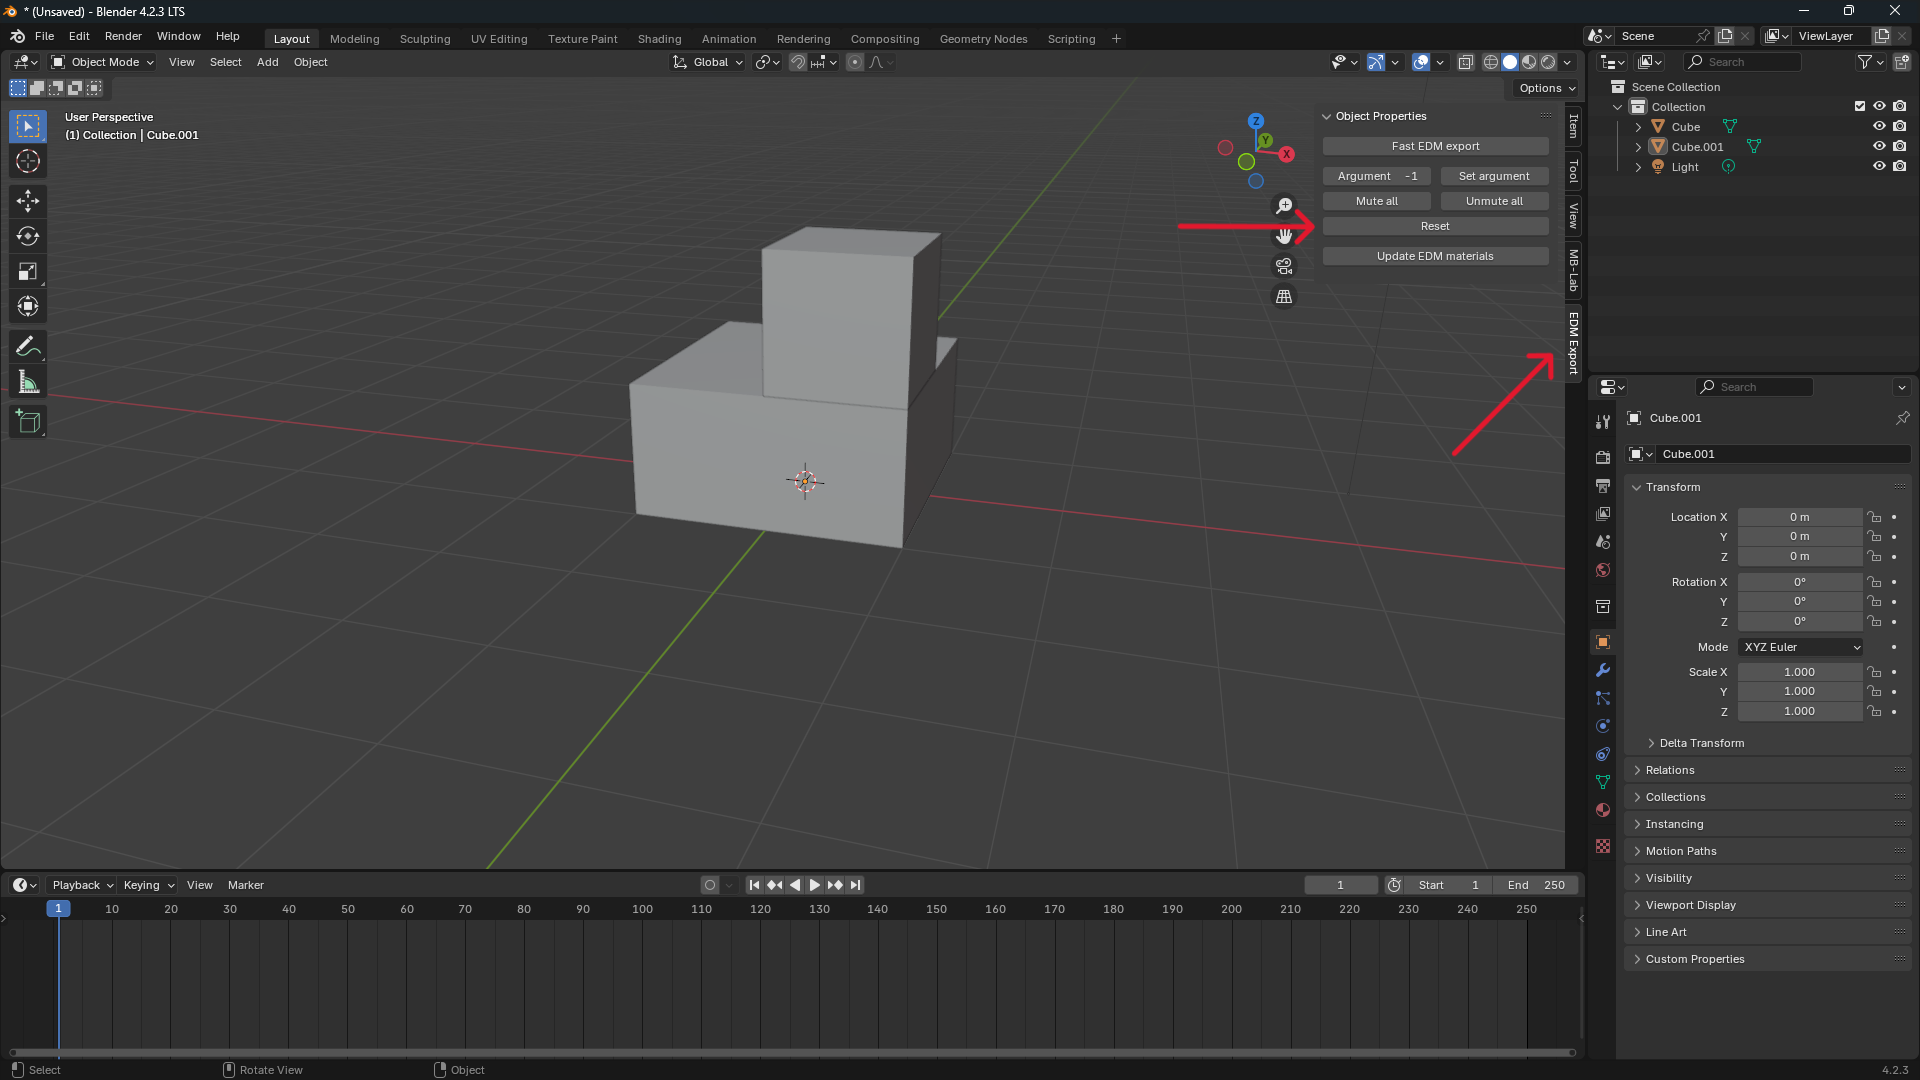Click the viewport pan hand icon
Screen dimensions: 1920x1080
[x=1284, y=236]
